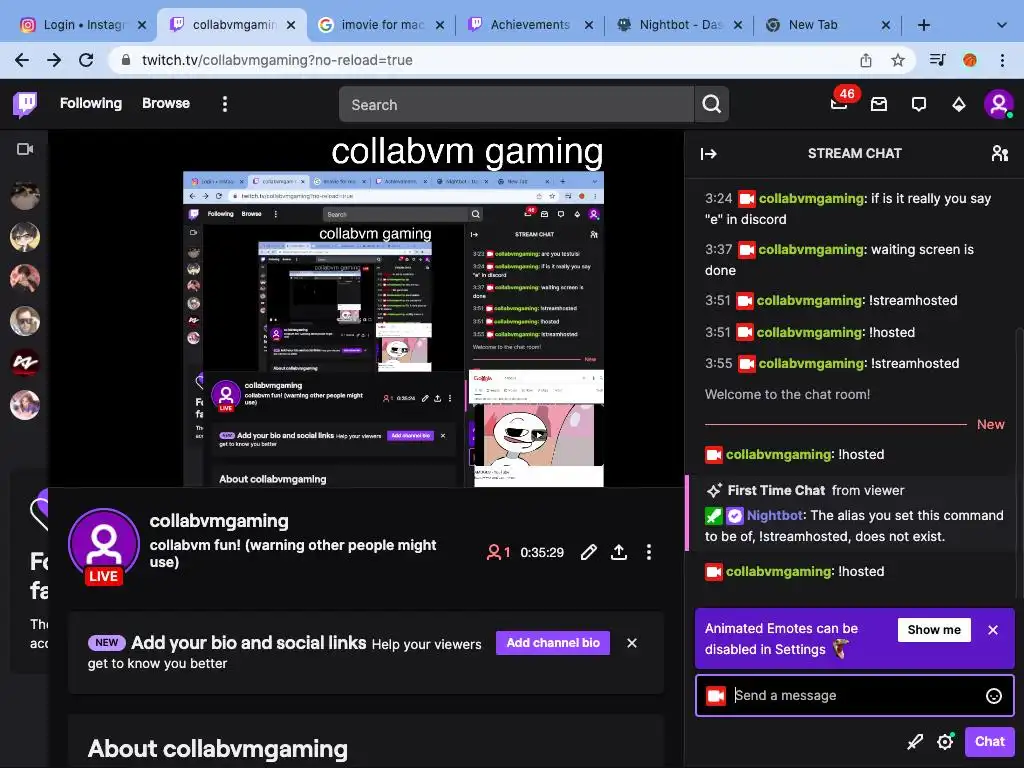
Task: Open the Twitch inbox mail icon
Action: pyautogui.click(x=879, y=104)
